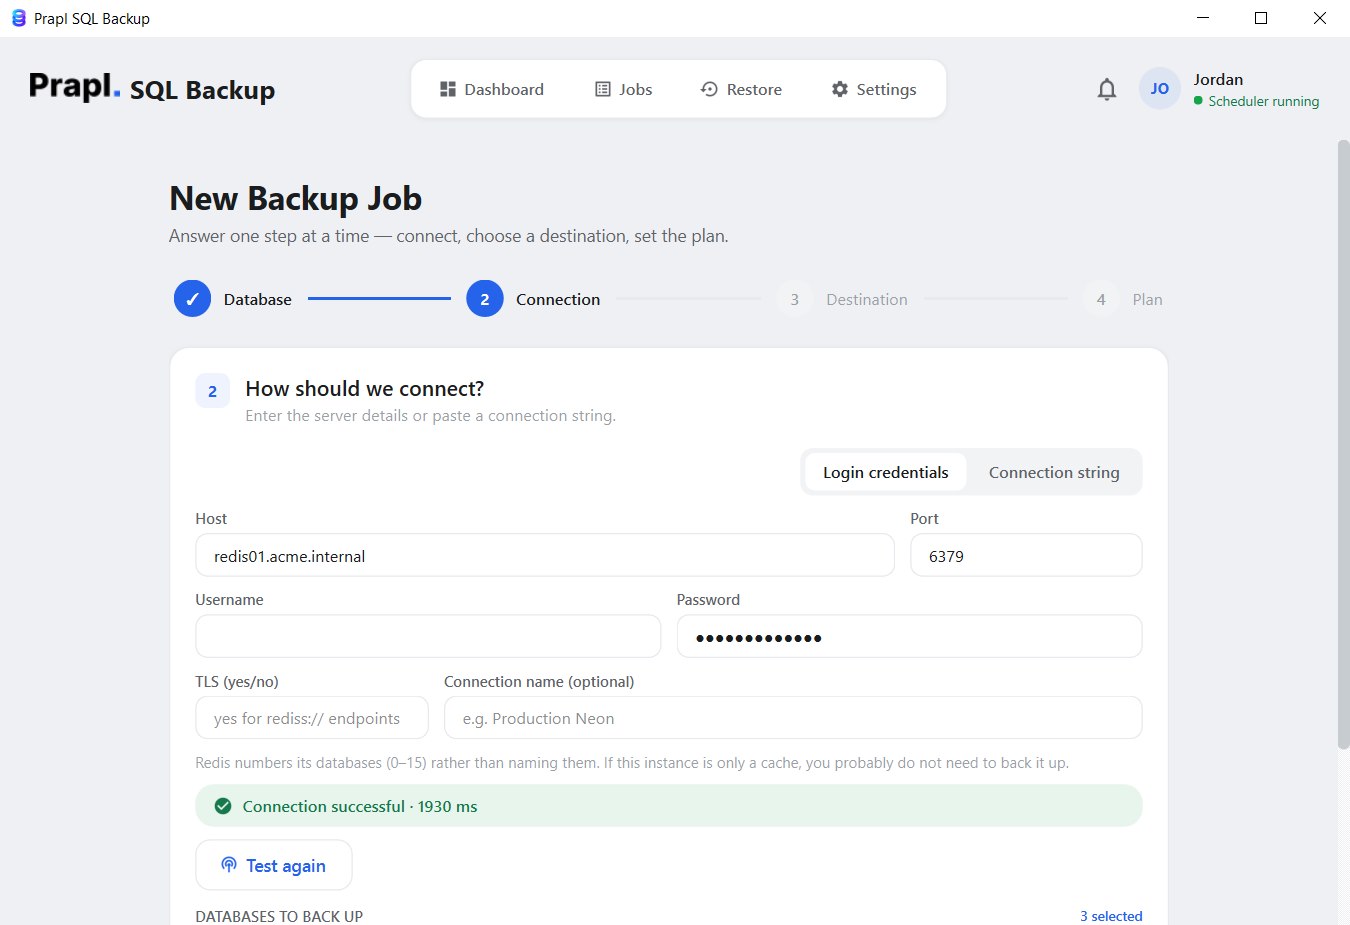
Task: Click the Plan step number 4 circle
Action: point(1101,299)
